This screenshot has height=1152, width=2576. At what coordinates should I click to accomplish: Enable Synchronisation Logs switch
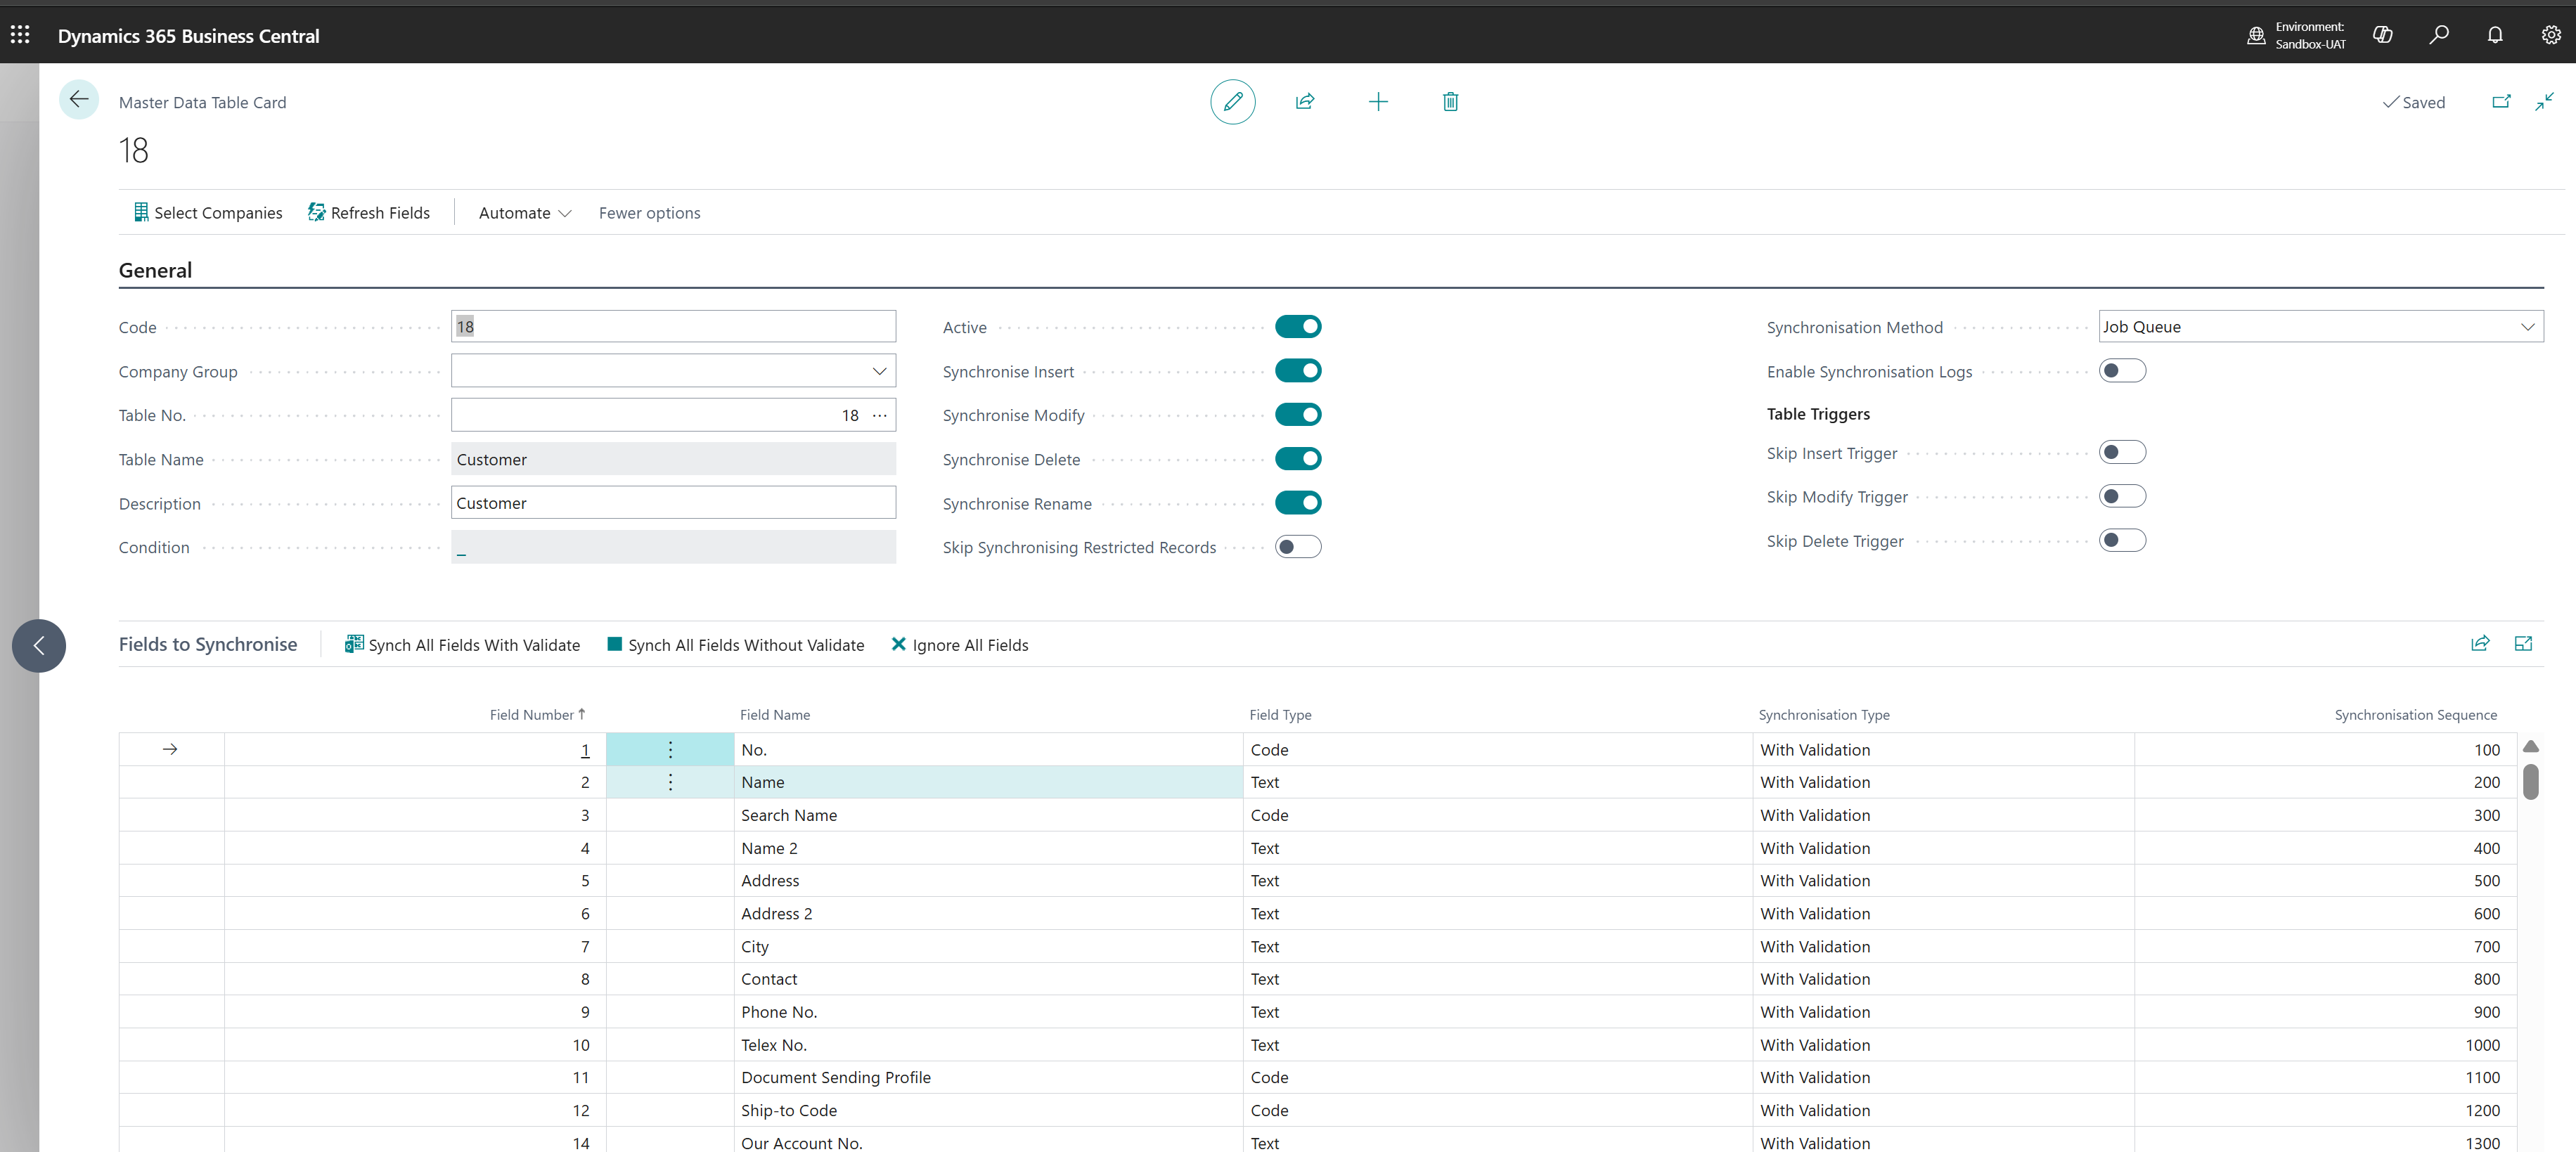pyautogui.click(x=2122, y=371)
